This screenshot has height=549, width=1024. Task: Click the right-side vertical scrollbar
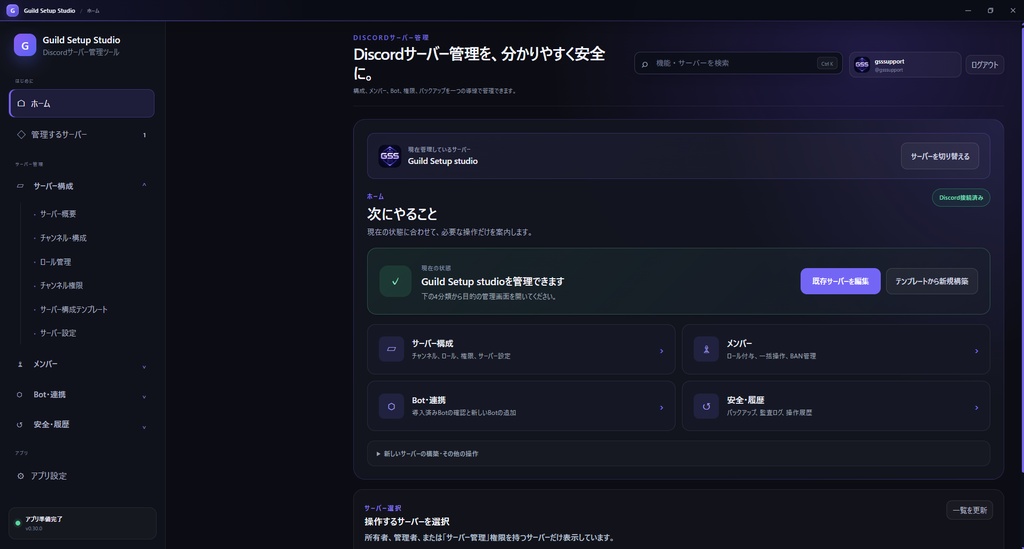[1021, 248]
